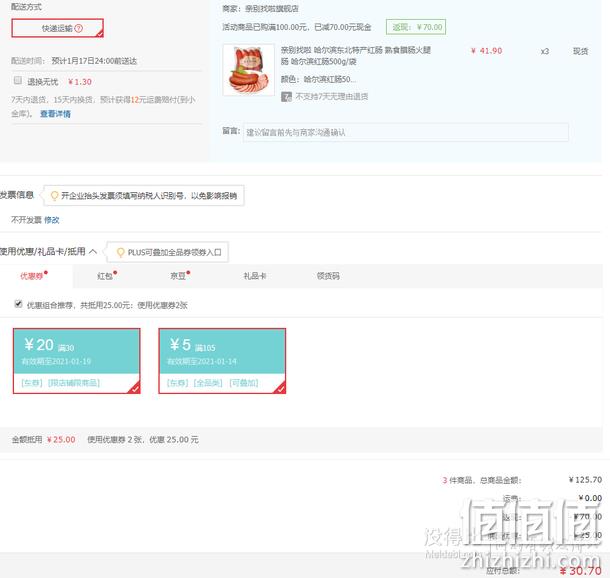The image size is (610, 578).
Task: Switch to the 京豆 tab
Action: 180,276
